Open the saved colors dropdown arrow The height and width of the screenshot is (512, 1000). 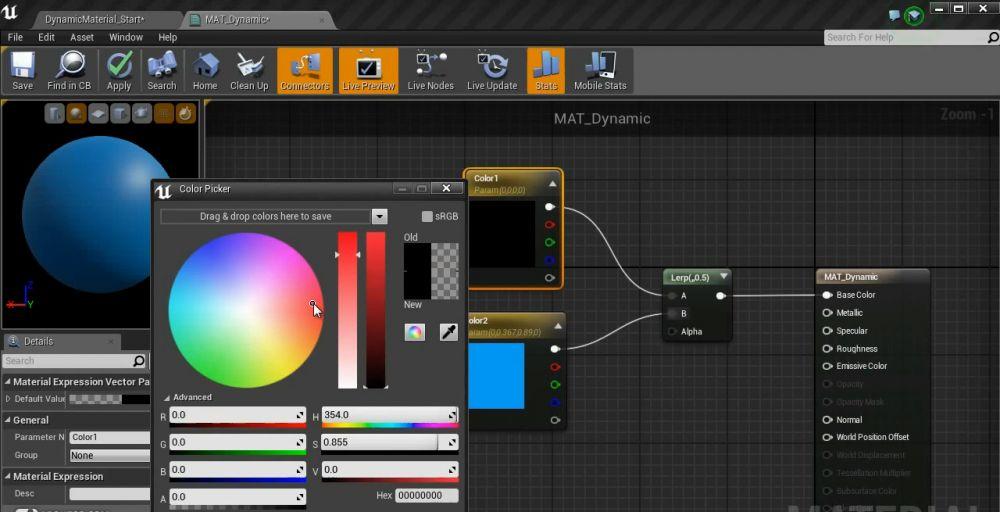pyautogui.click(x=379, y=216)
